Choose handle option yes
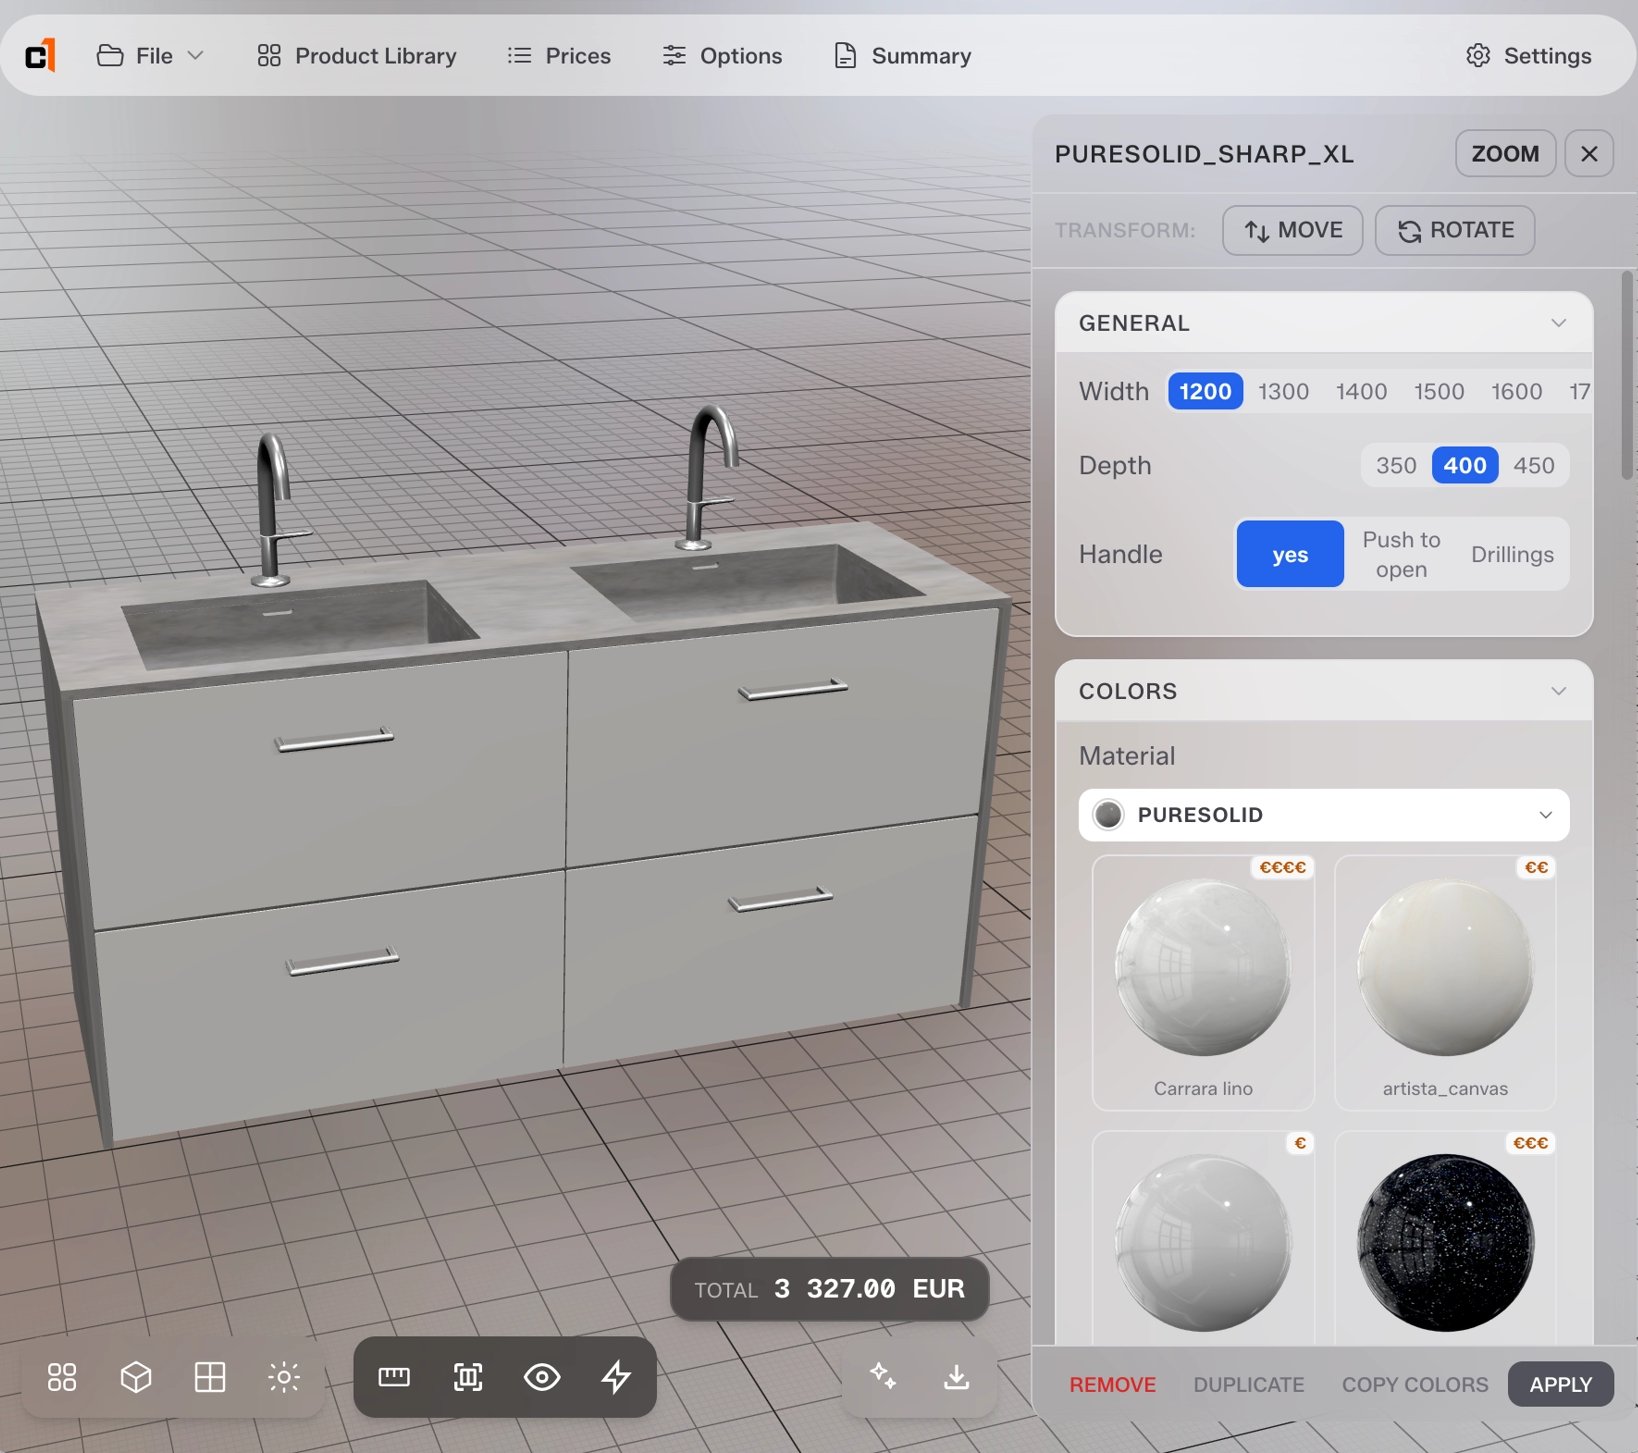The width and height of the screenshot is (1638, 1453). pyautogui.click(x=1290, y=554)
